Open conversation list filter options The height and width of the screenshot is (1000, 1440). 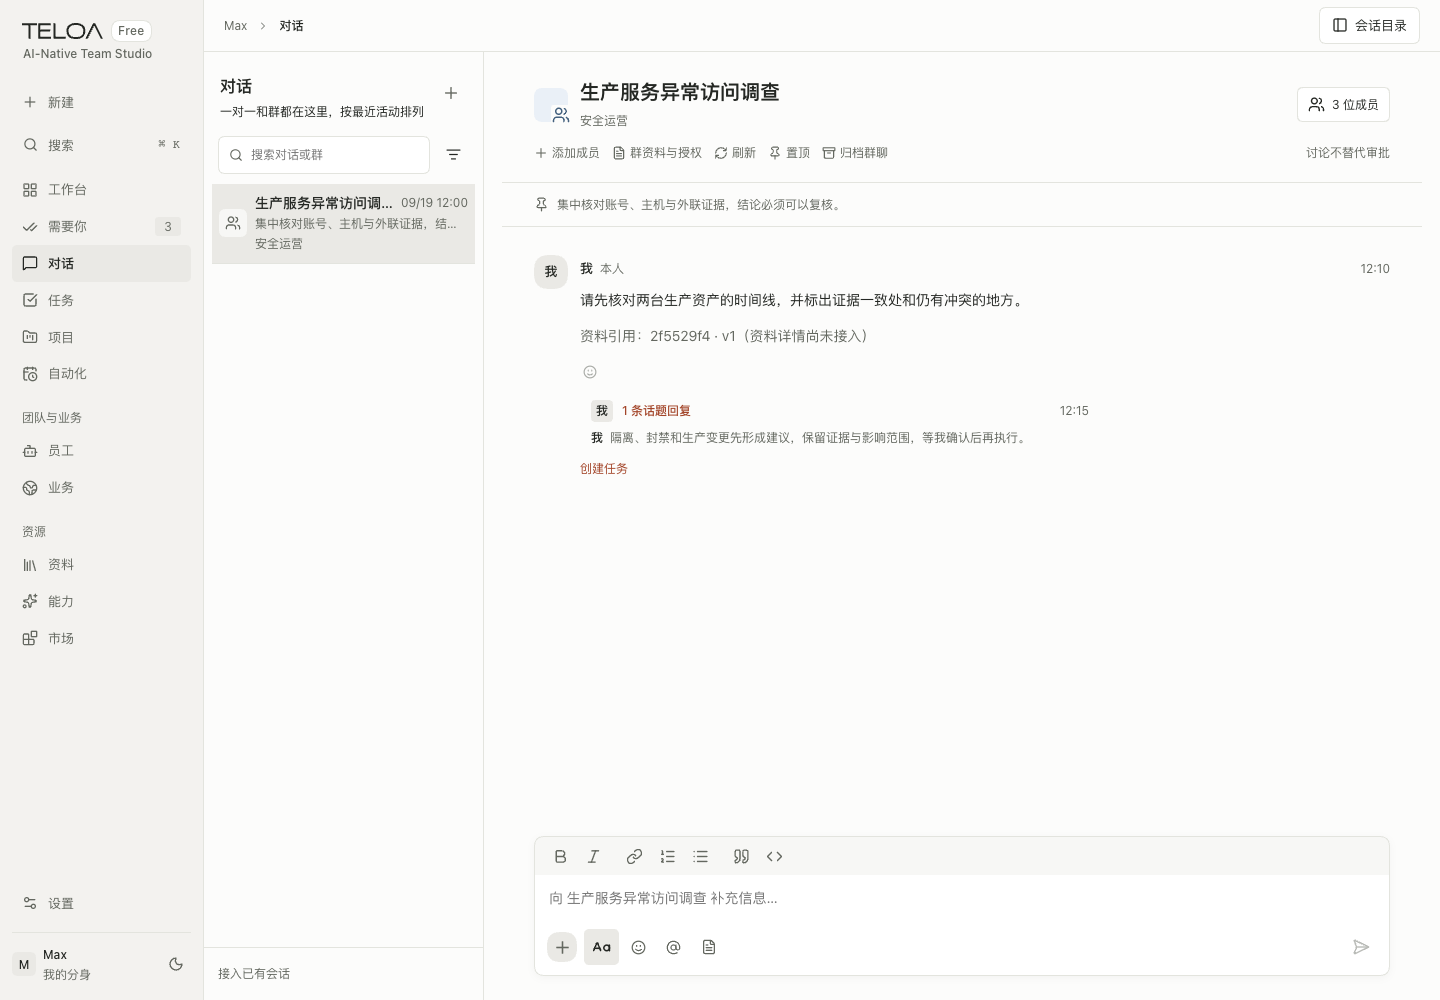click(x=453, y=155)
